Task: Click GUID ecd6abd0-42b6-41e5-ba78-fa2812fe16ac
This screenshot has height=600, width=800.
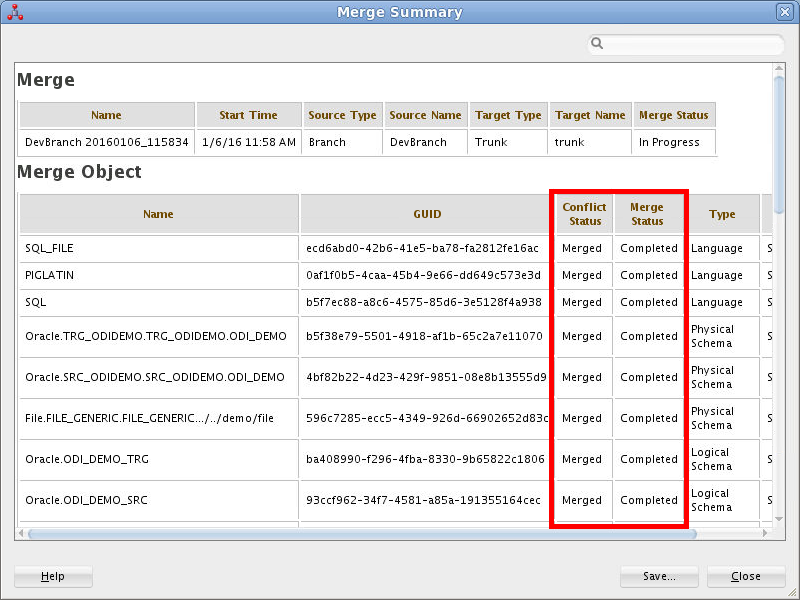Action: [x=427, y=248]
